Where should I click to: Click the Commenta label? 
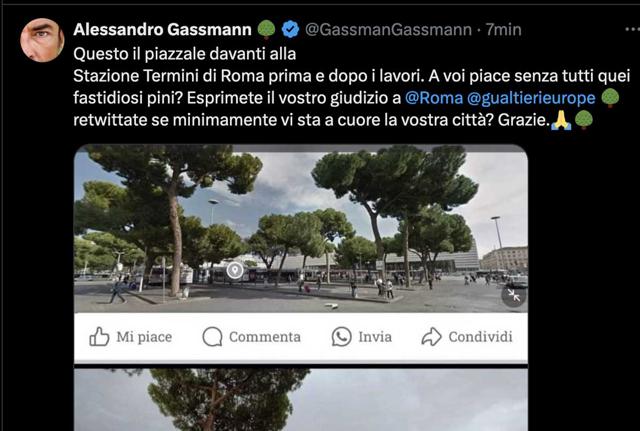point(265,337)
